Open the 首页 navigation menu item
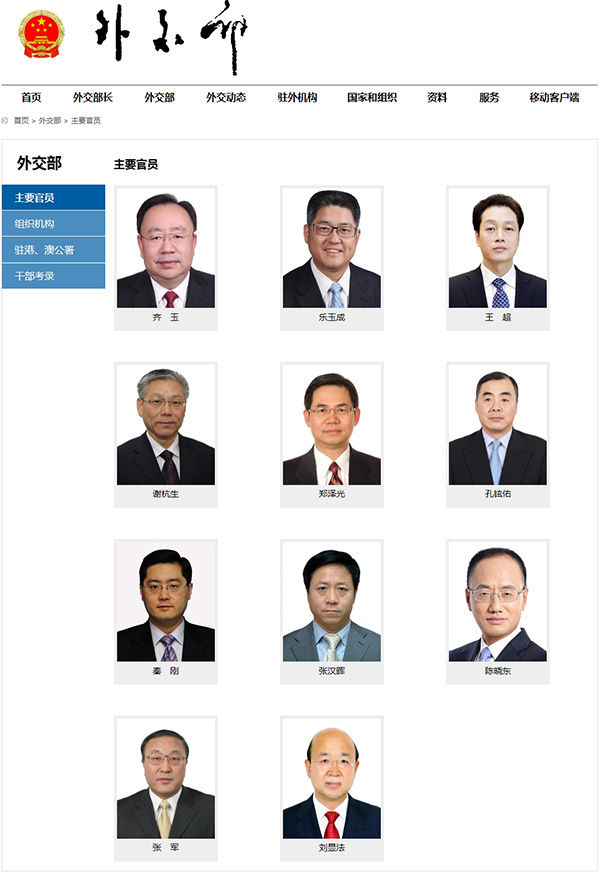Viewport: 600px width, 874px height. (31, 98)
